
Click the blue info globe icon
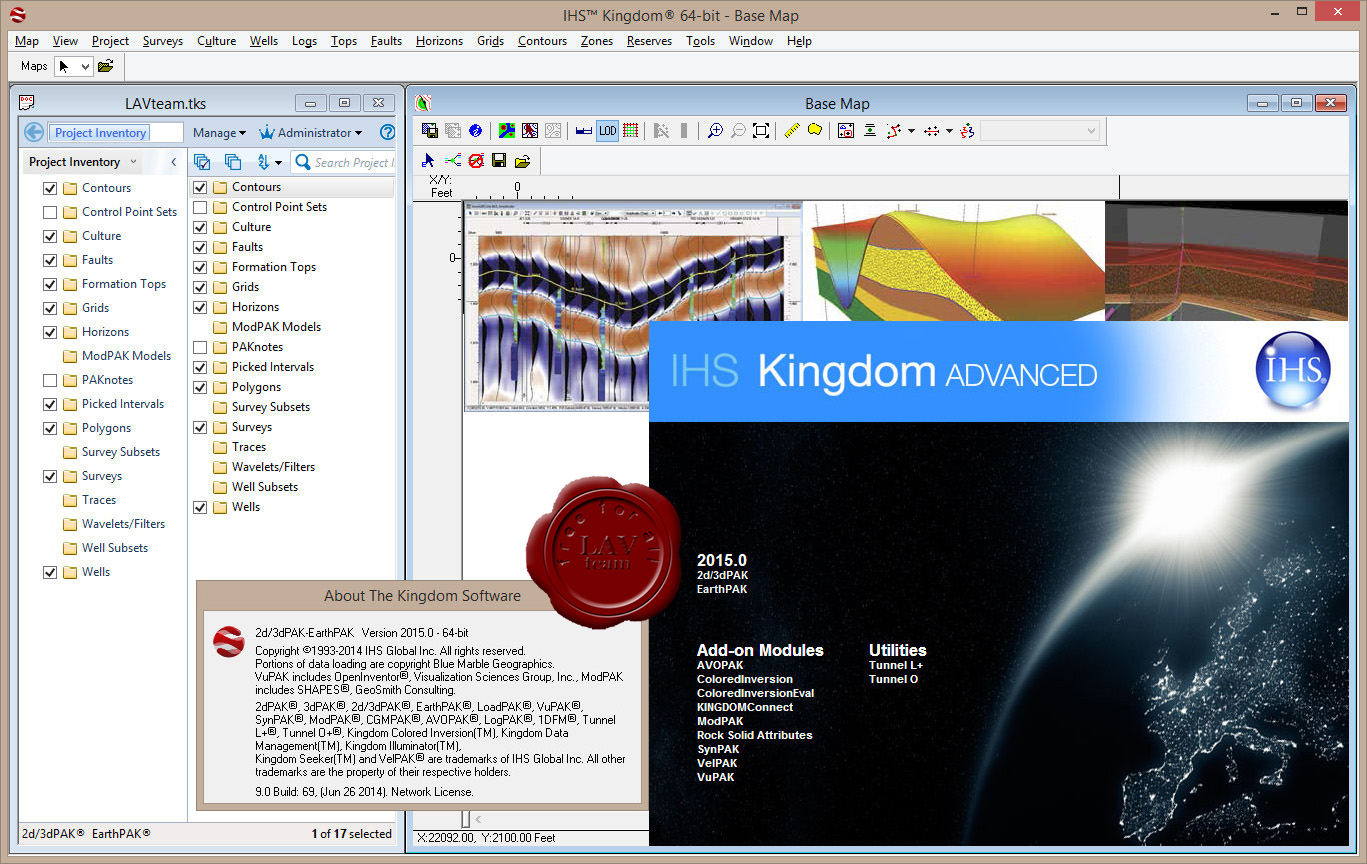[475, 131]
